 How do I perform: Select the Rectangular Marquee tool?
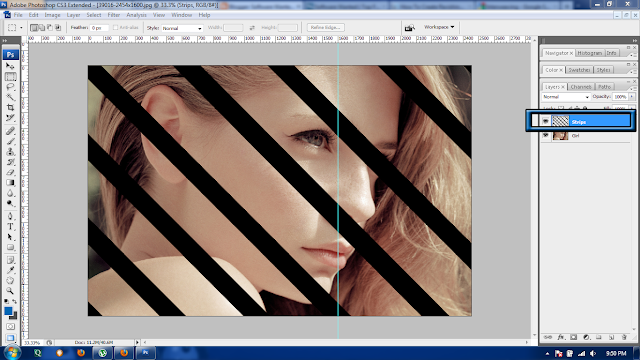(x=10, y=76)
